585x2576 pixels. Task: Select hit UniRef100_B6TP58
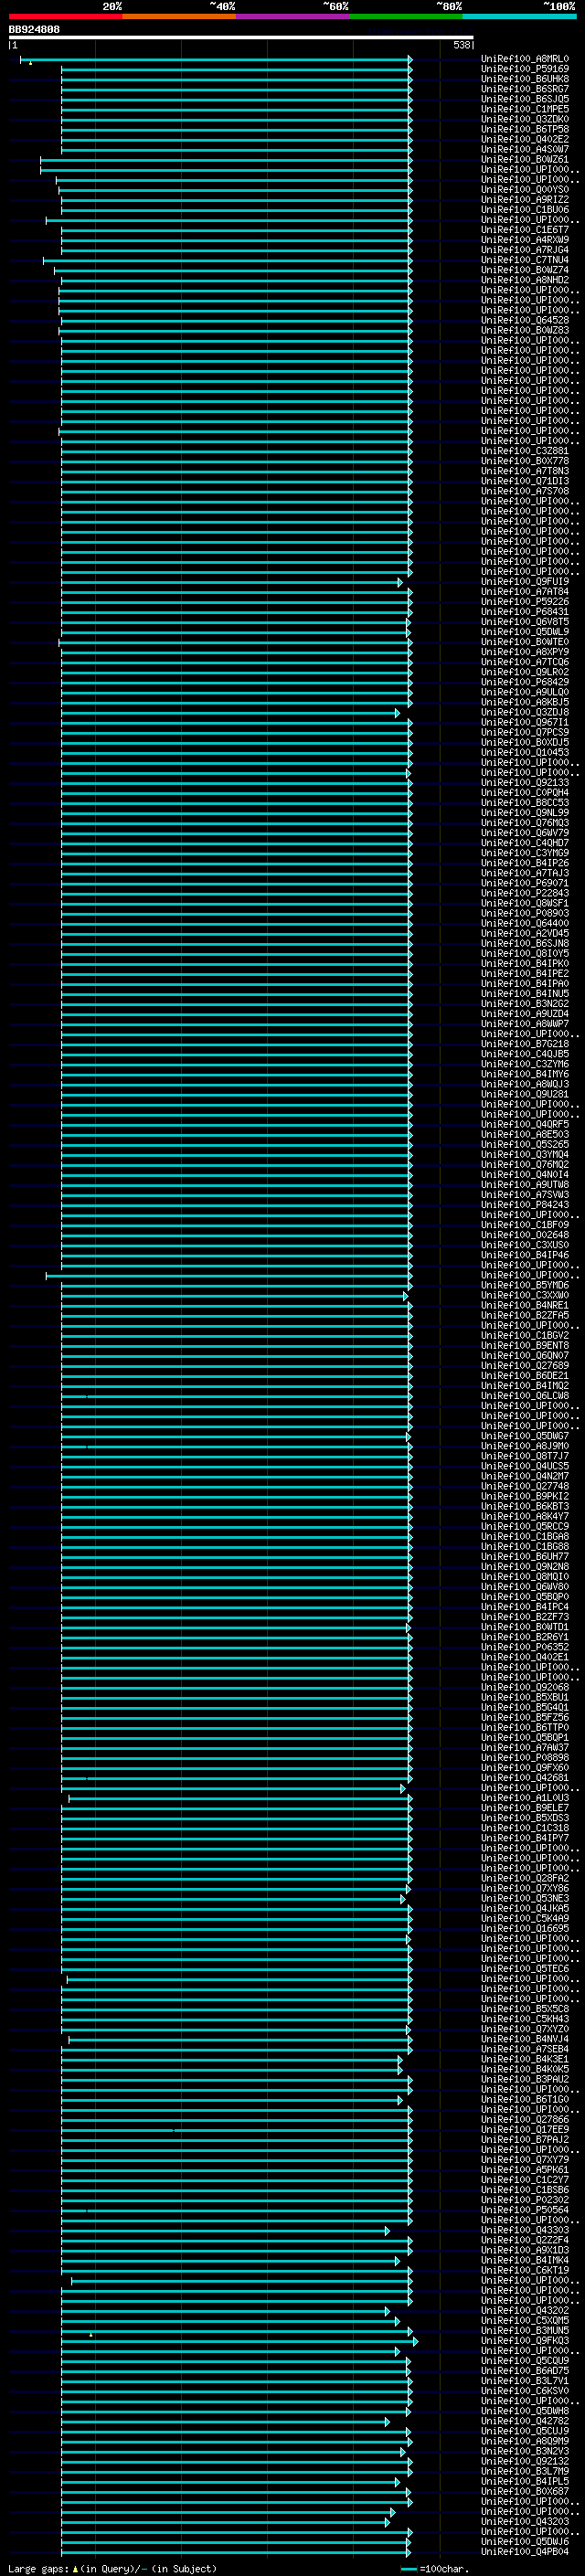click(525, 129)
